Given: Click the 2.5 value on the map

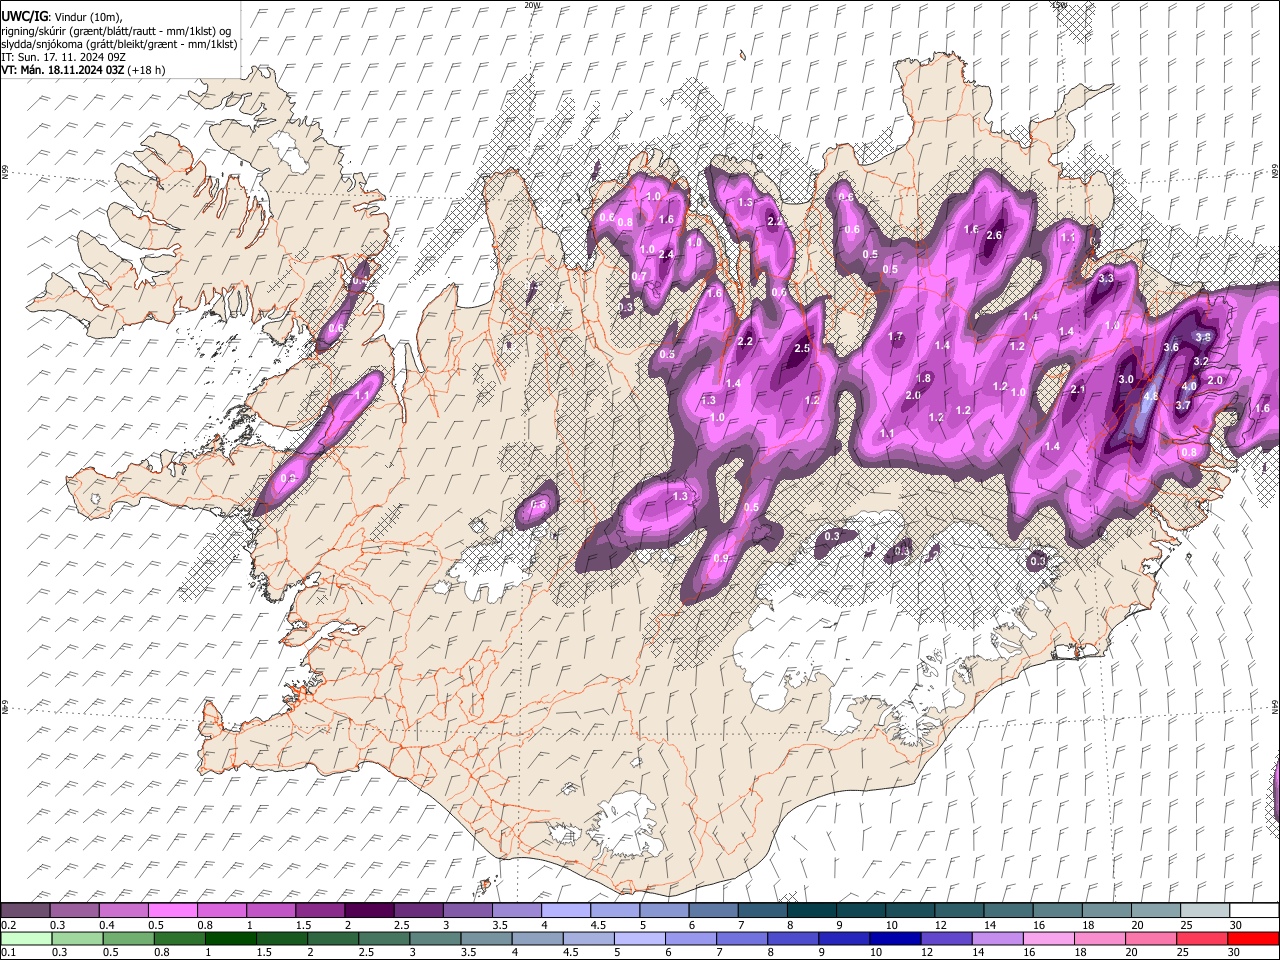Looking at the screenshot, I should [x=802, y=348].
